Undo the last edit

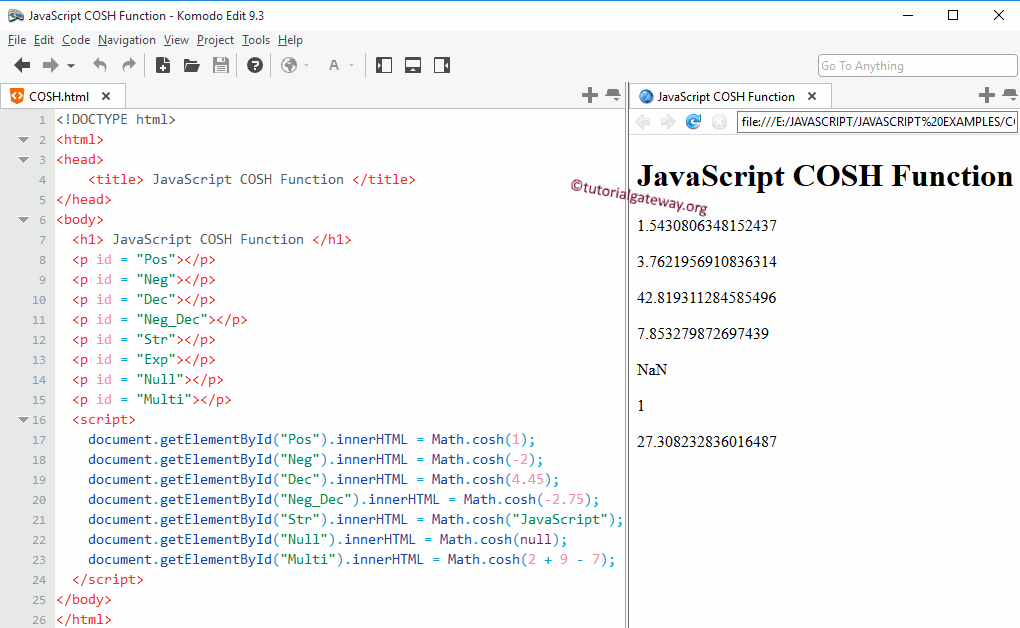[x=99, y=65]
